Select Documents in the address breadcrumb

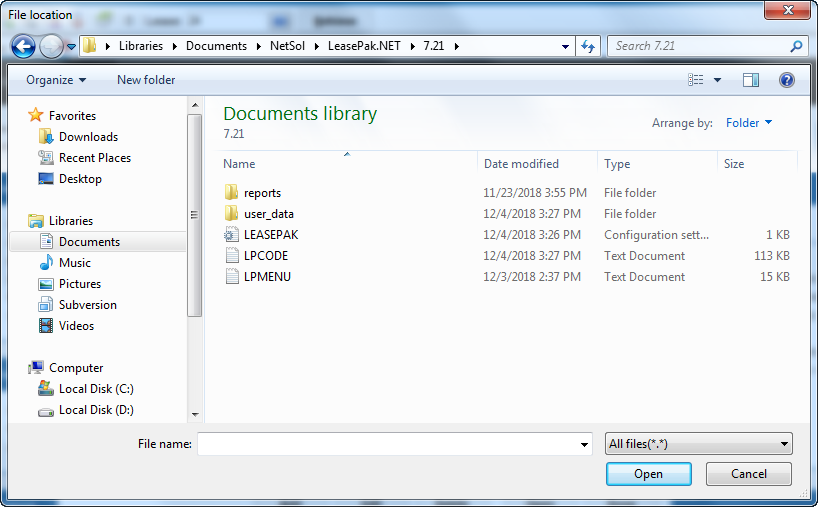216,46
